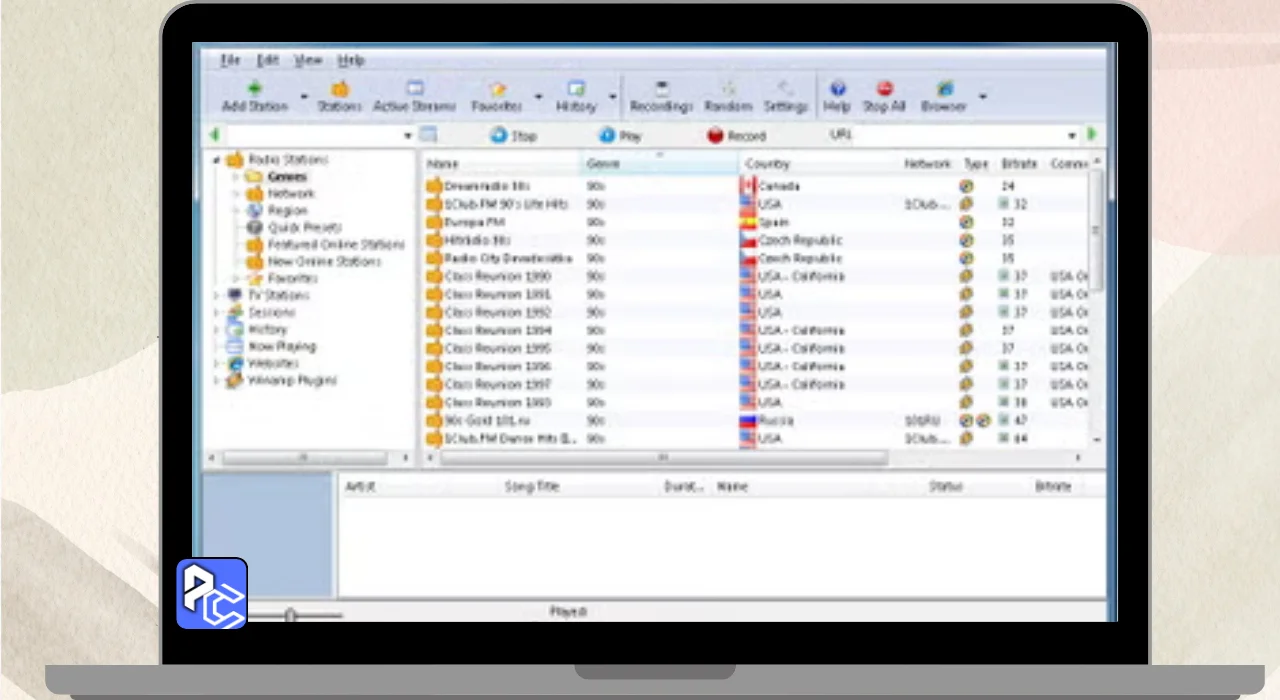Open the File menu

click(230, 60)
